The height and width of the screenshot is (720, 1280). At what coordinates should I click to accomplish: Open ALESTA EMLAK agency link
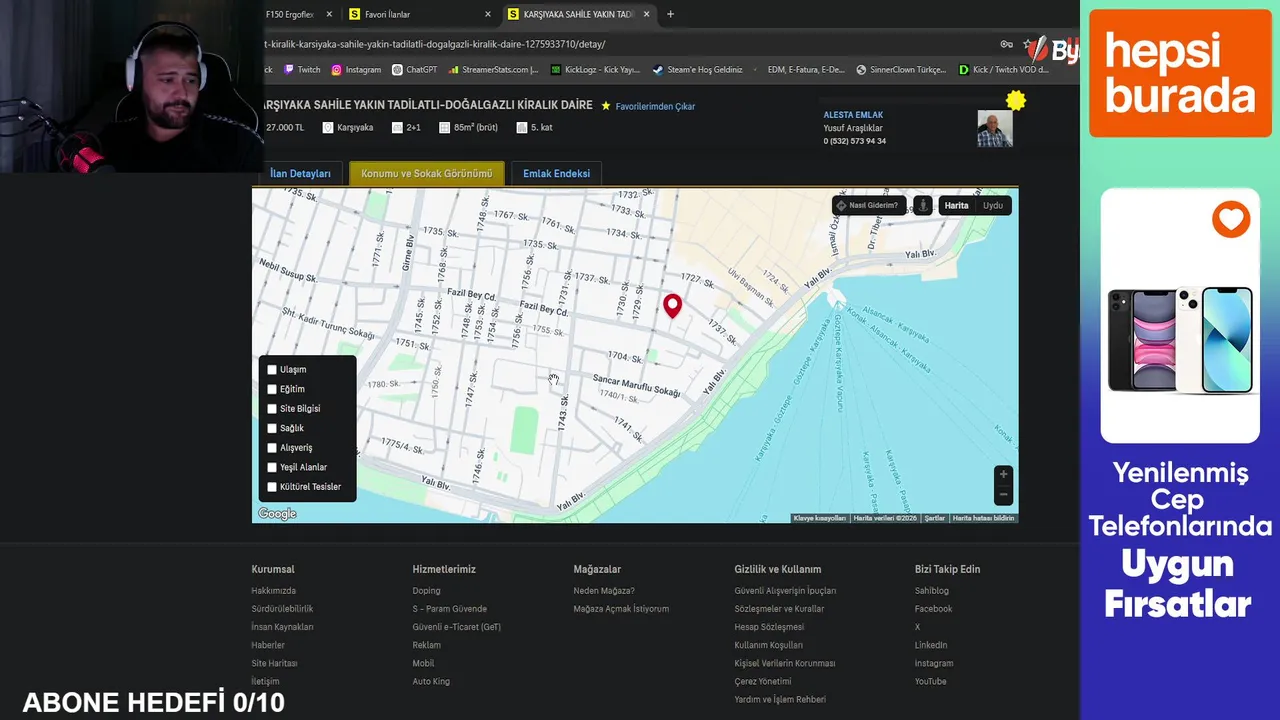(x=853, y=115)
